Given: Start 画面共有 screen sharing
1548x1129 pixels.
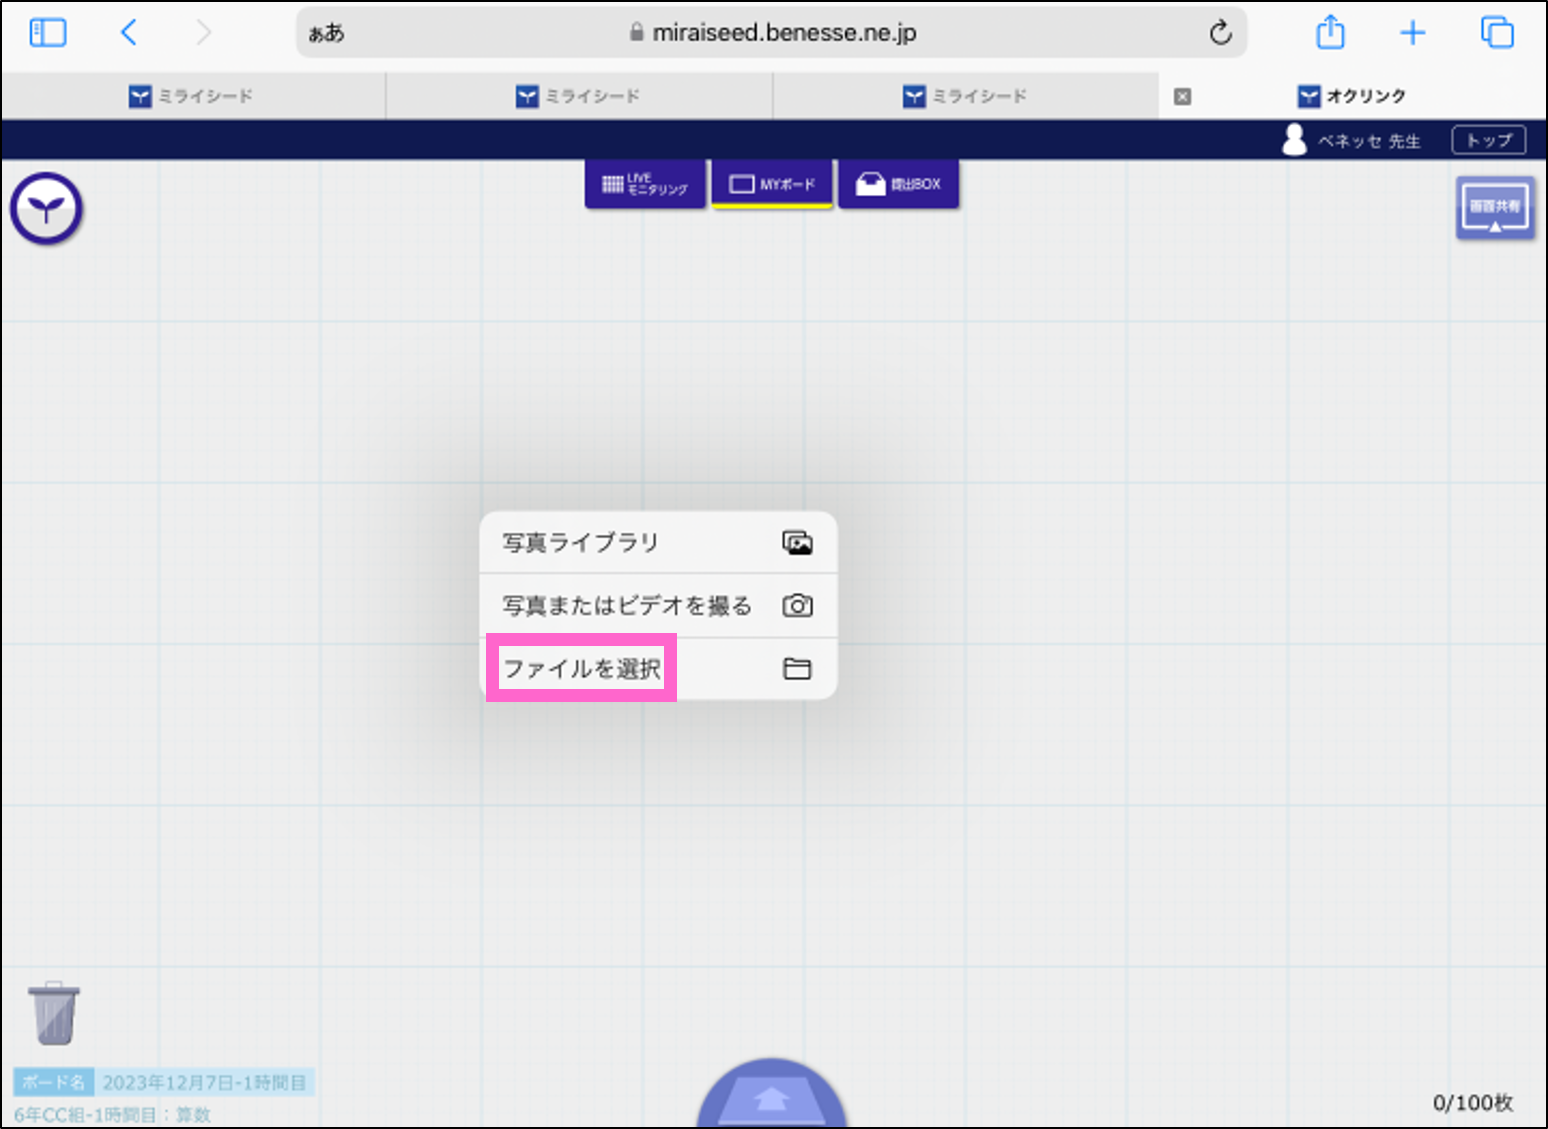Looking at the screenshot, I should pos(1495,208).
